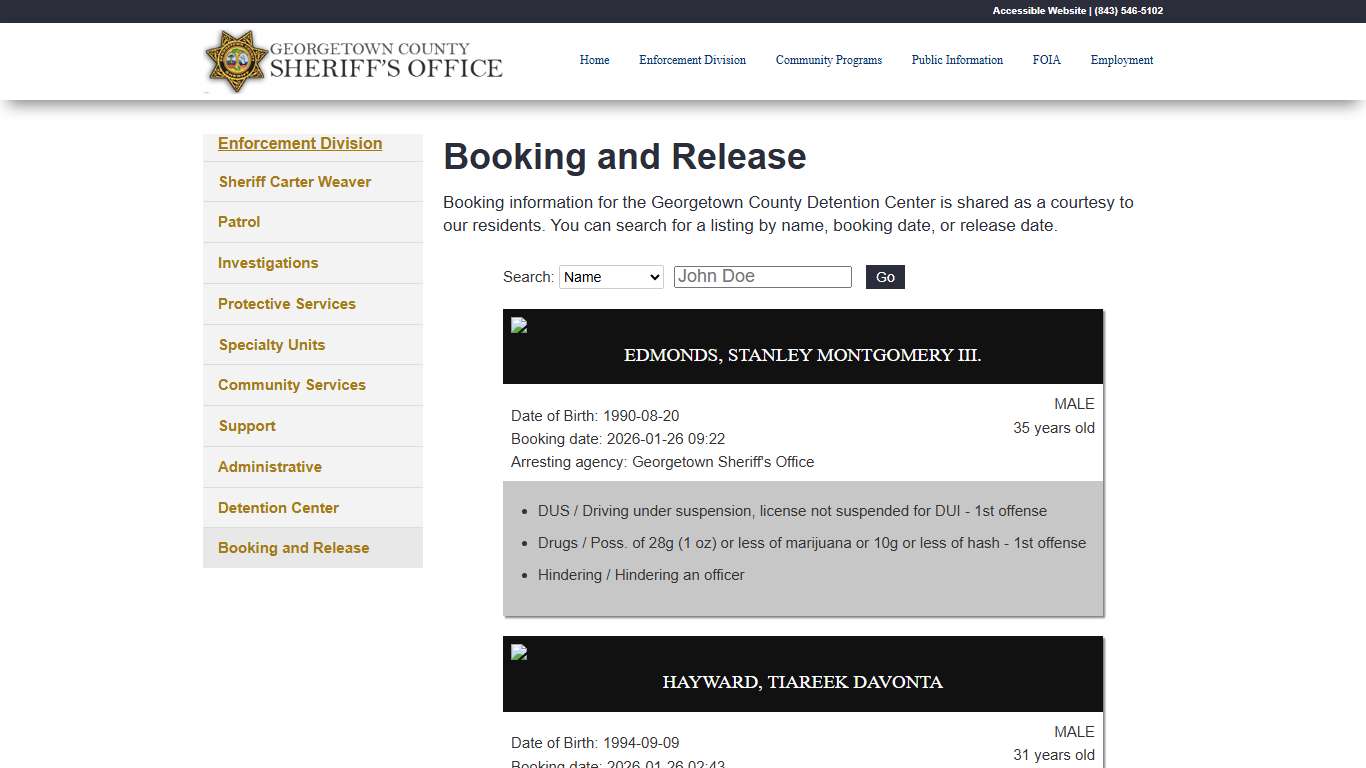Select Community Programs in the top navigation
The width and height of the screenshot is (1366, 768).
coord(829,60)
